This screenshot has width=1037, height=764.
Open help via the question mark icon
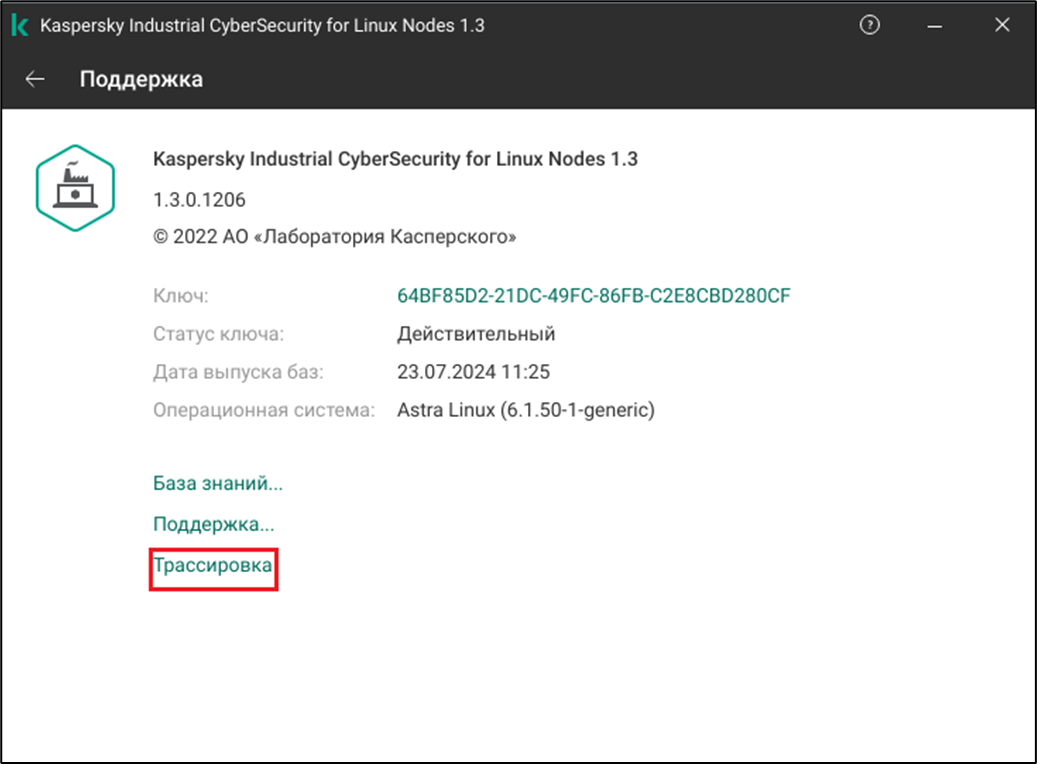tap(870, 26)
